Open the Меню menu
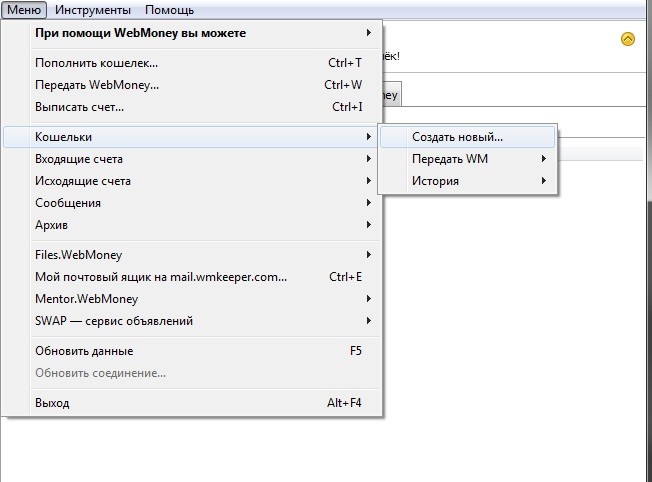This screenshot has height=482, width=652. 24,10
